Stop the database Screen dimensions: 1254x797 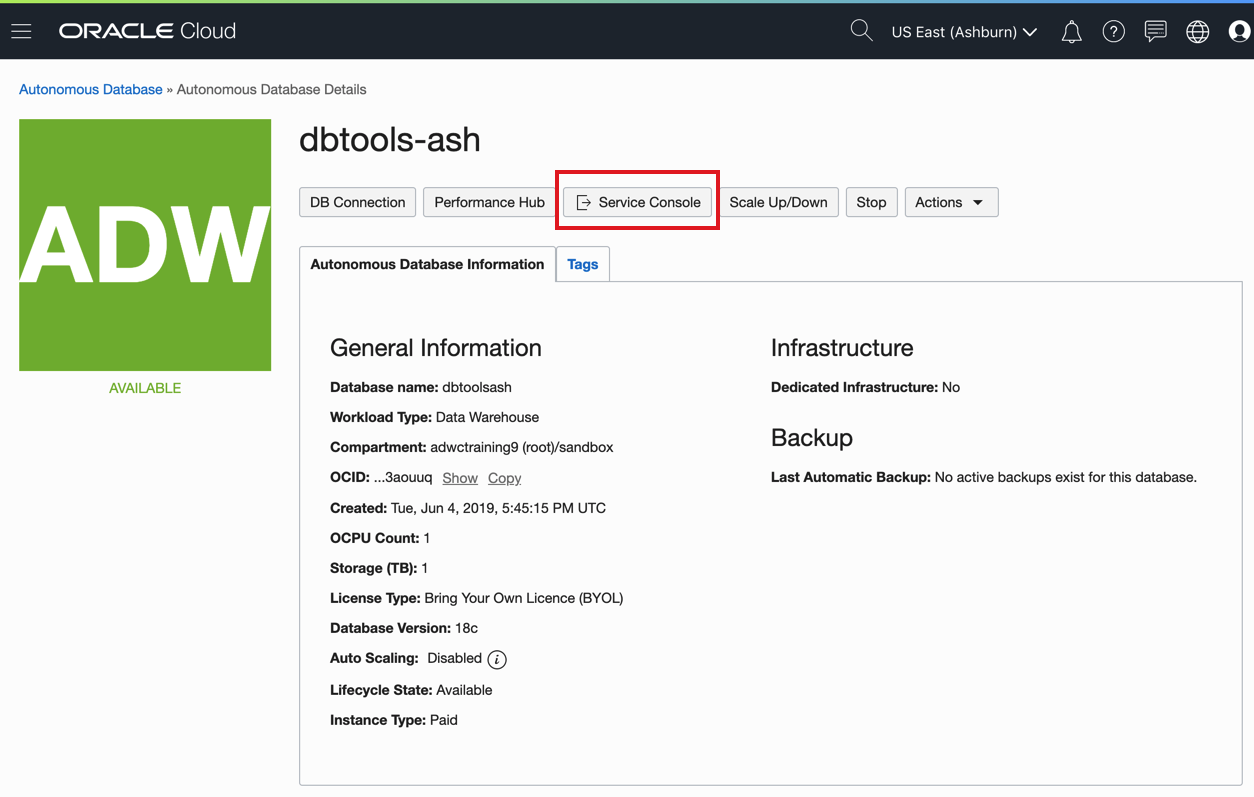[x=871, y=202]
